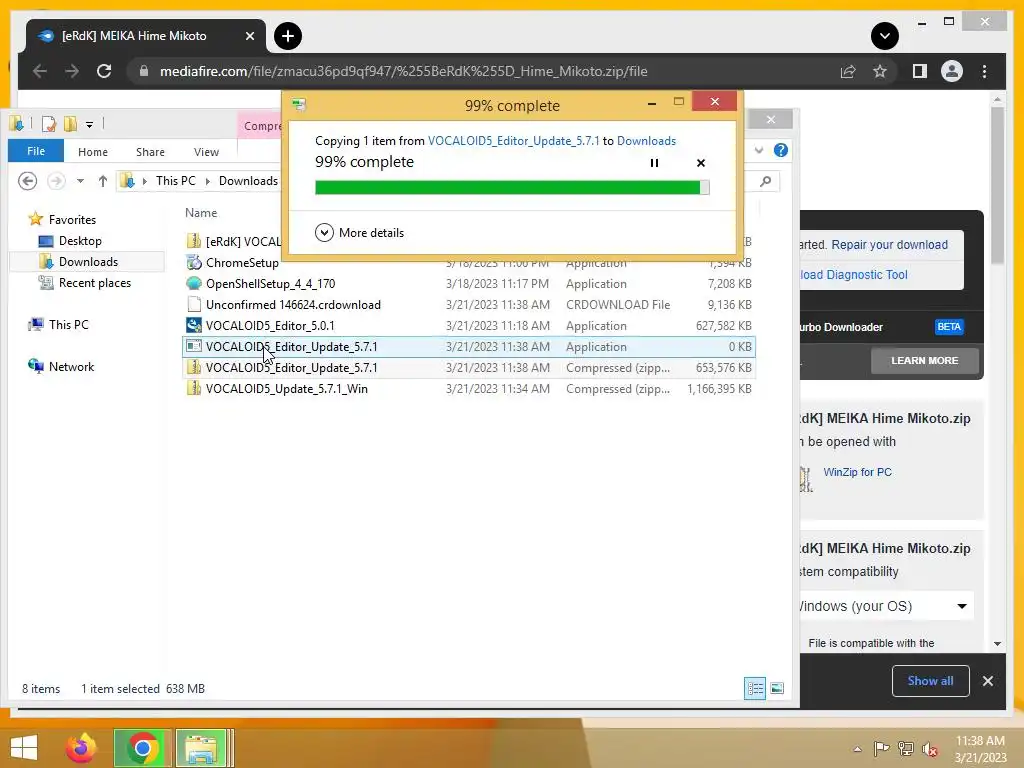Reload the MediaFire page
This screenshot has width=1024, height=768.
tap(104, 71)
